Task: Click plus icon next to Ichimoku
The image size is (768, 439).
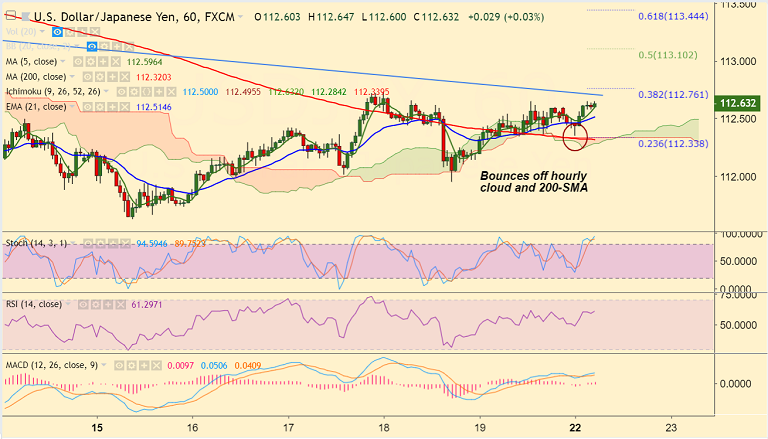Action: [x=159, y=92]
